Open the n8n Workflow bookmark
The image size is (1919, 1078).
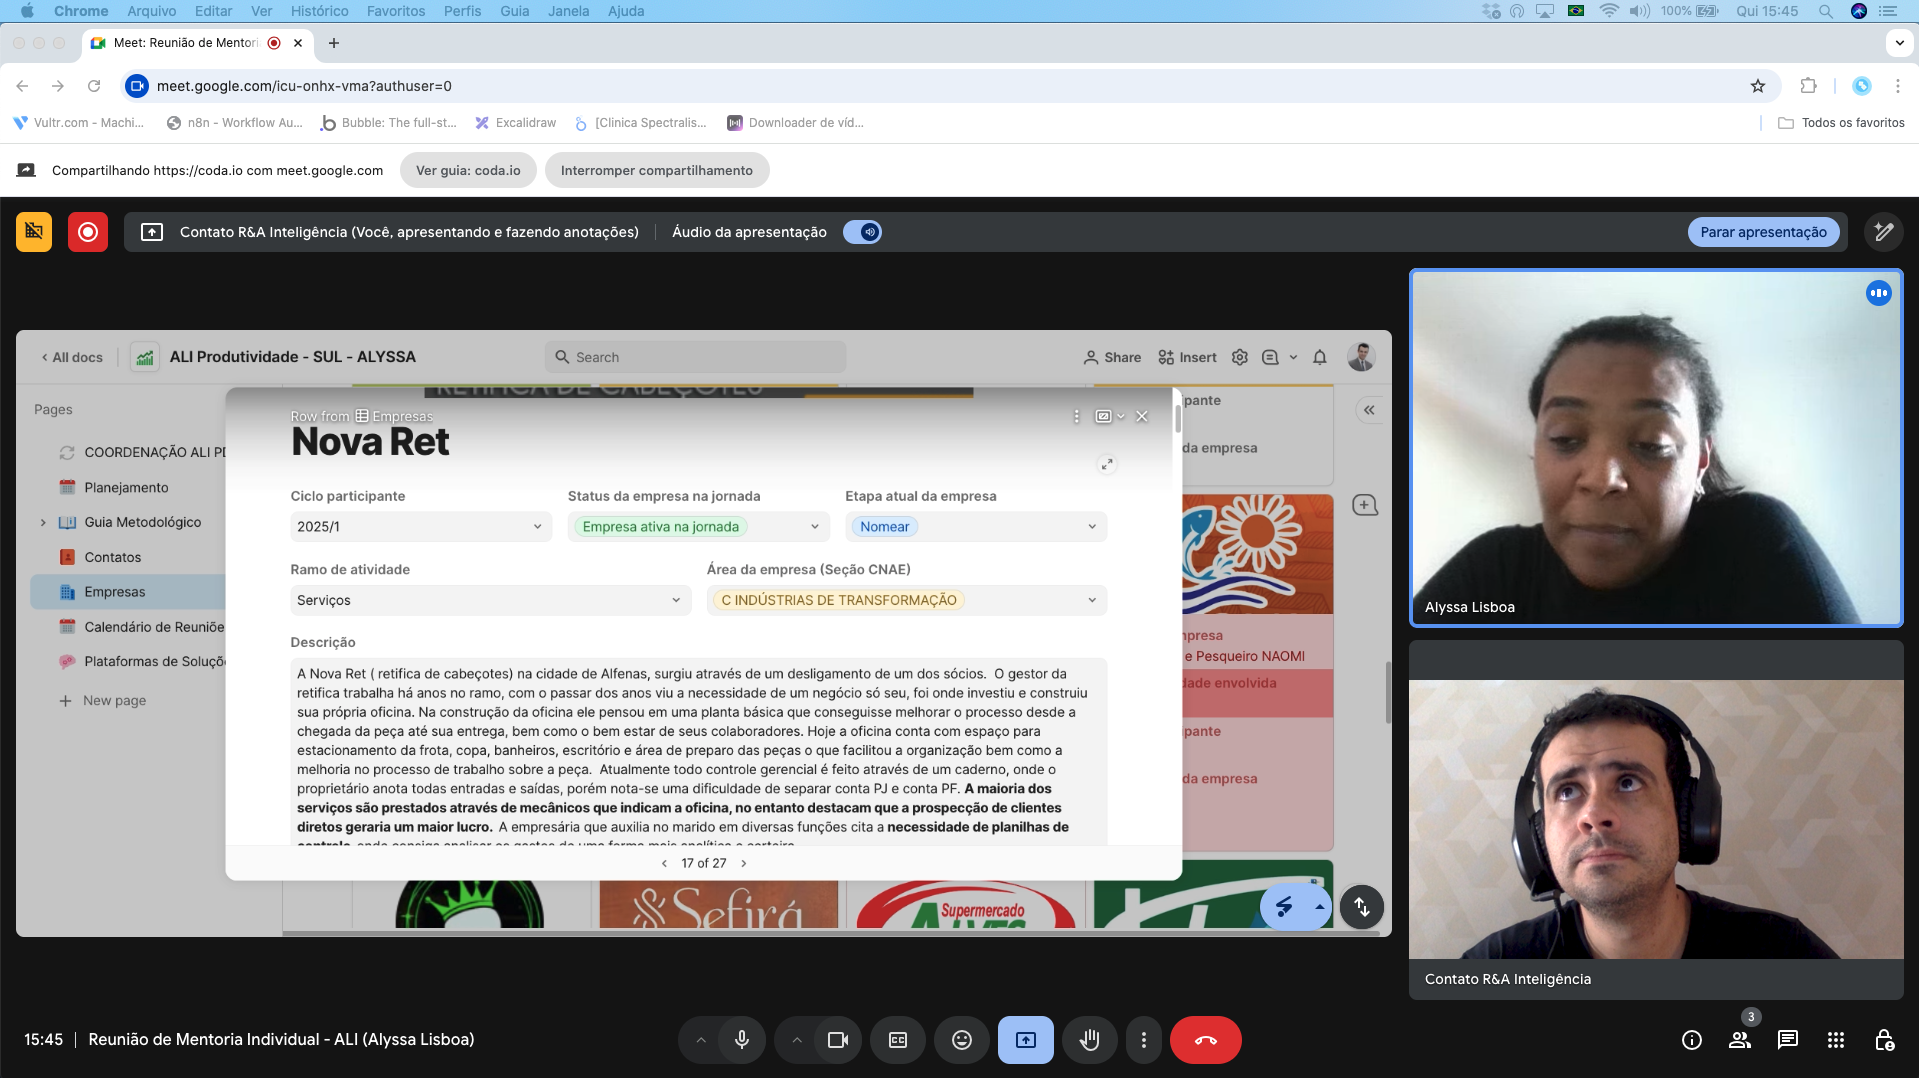(234, 123)
